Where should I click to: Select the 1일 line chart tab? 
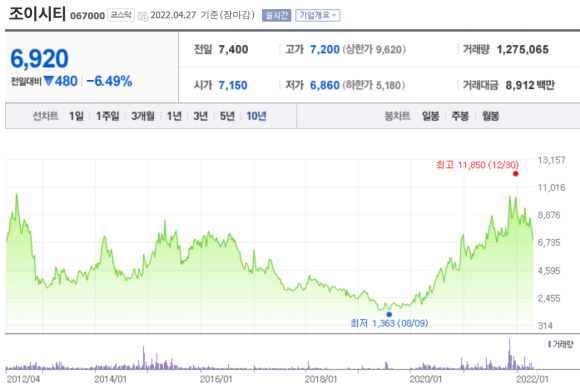tap(76, 116)
